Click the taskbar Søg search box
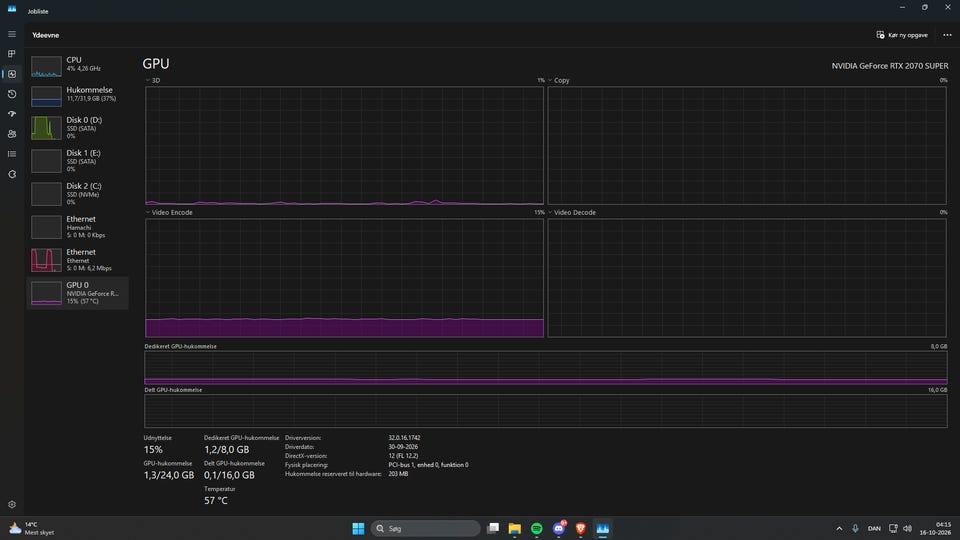 click(426, 528)
